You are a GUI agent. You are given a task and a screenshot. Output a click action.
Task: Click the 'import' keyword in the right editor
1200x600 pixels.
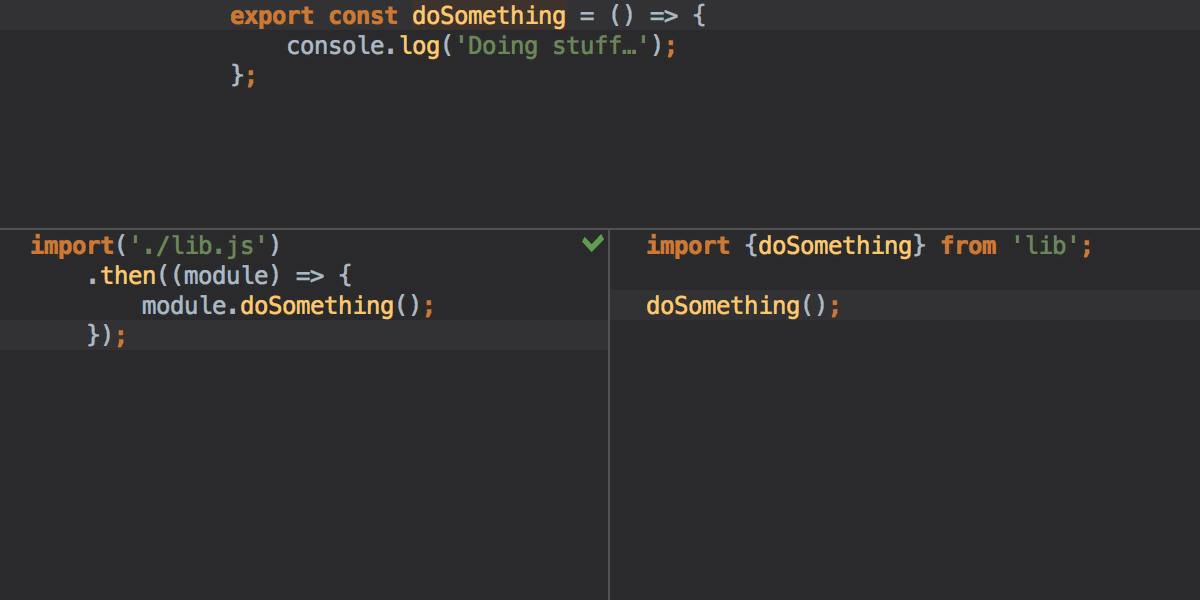pos(688,245)
